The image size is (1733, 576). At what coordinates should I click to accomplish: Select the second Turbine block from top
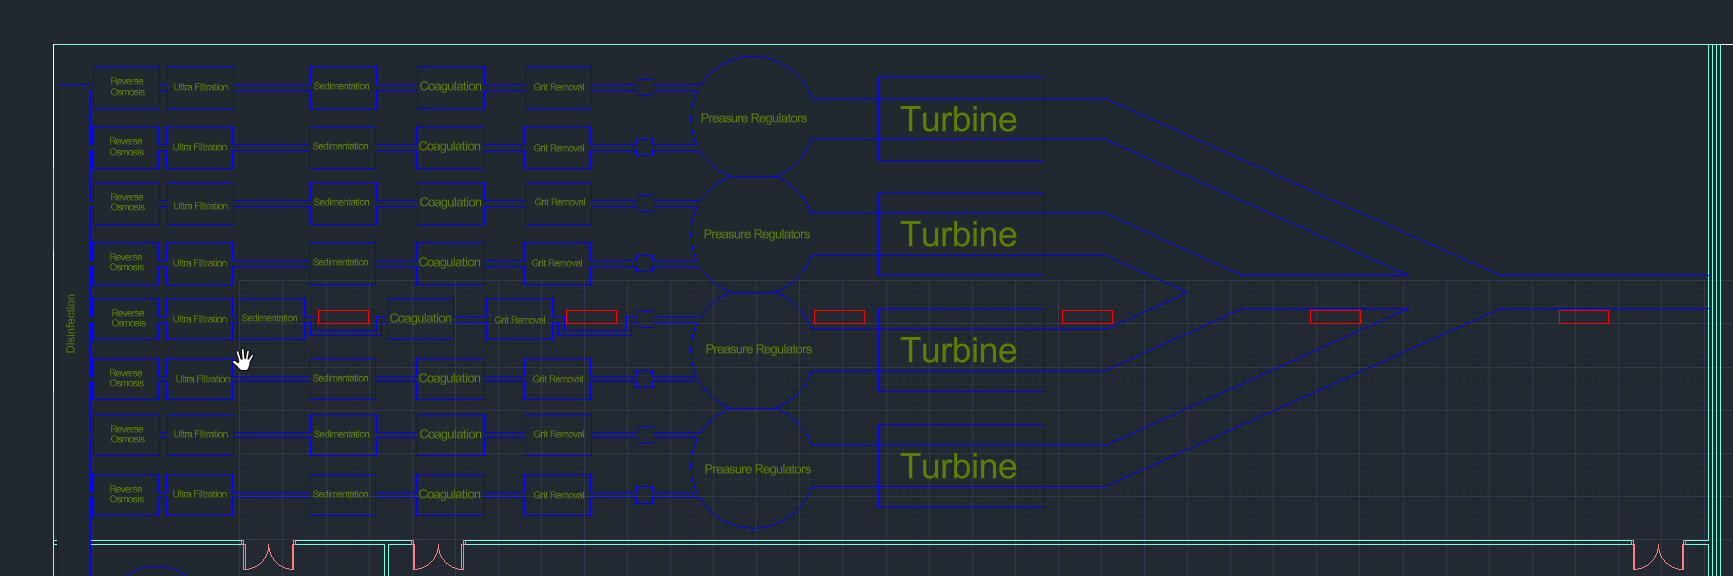coord(960,234)
